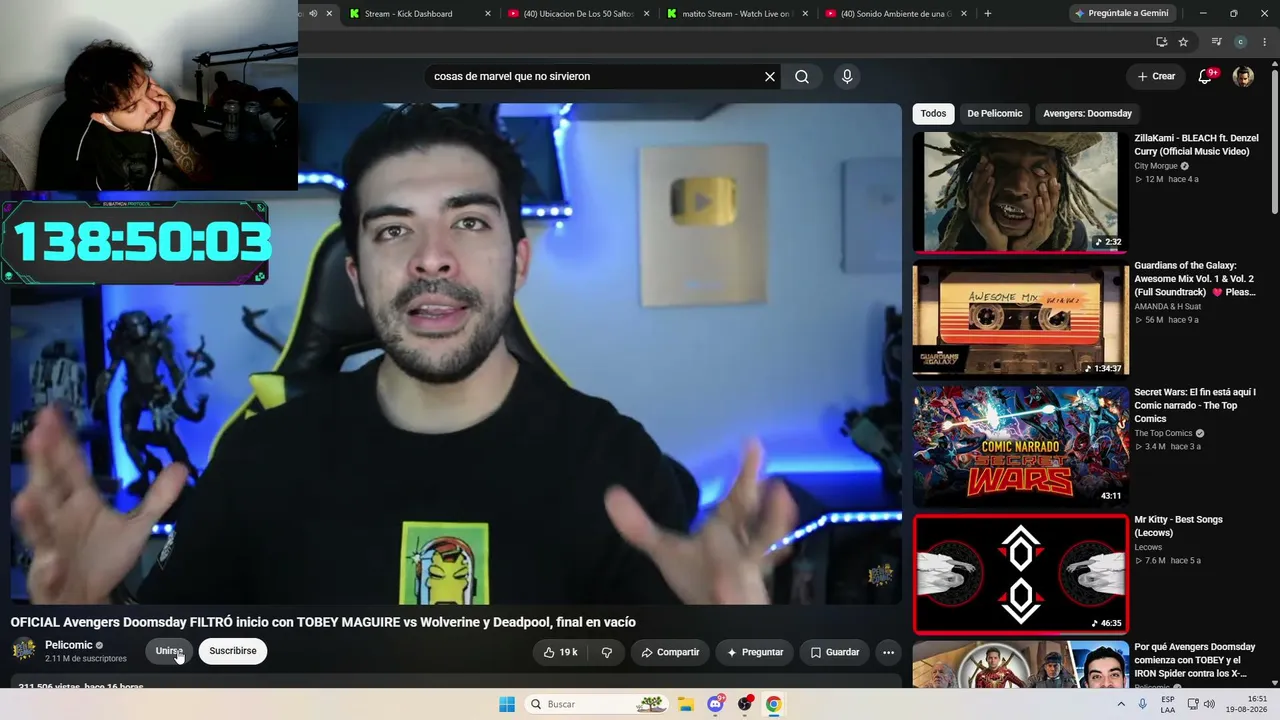Click the taskbar microphone tray icon
The width and height of the screenshot is (1280, 720).
1143,704
